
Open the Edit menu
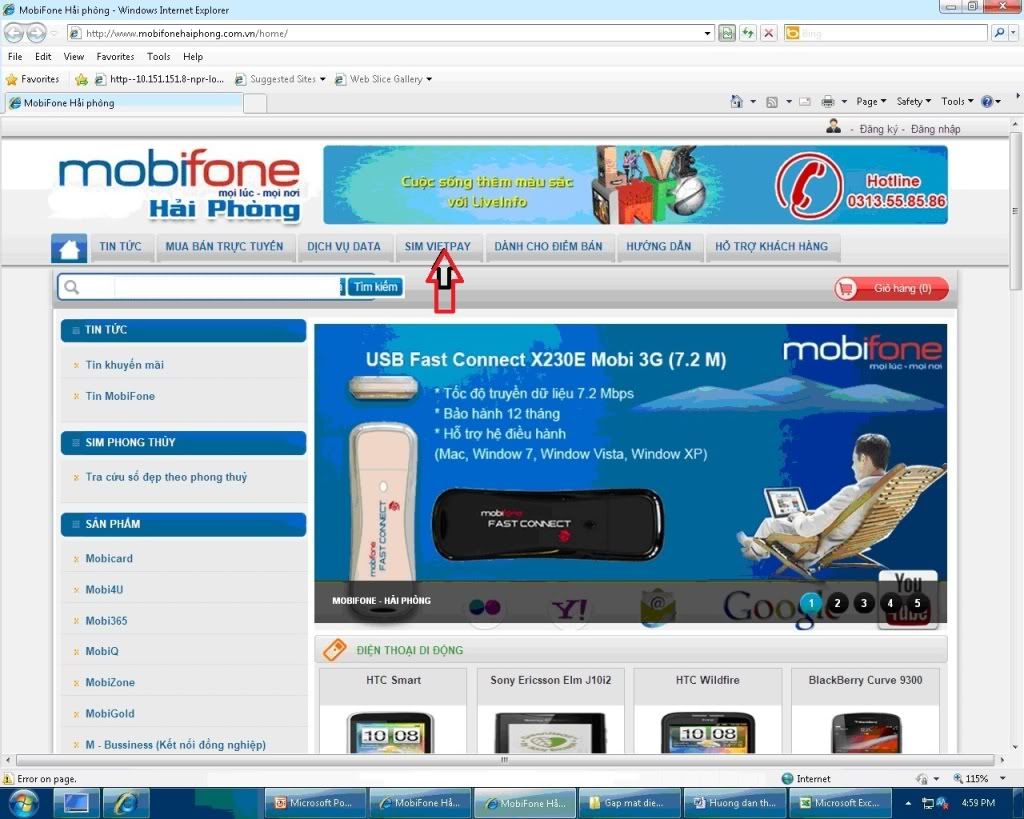[x=43, y=57]
